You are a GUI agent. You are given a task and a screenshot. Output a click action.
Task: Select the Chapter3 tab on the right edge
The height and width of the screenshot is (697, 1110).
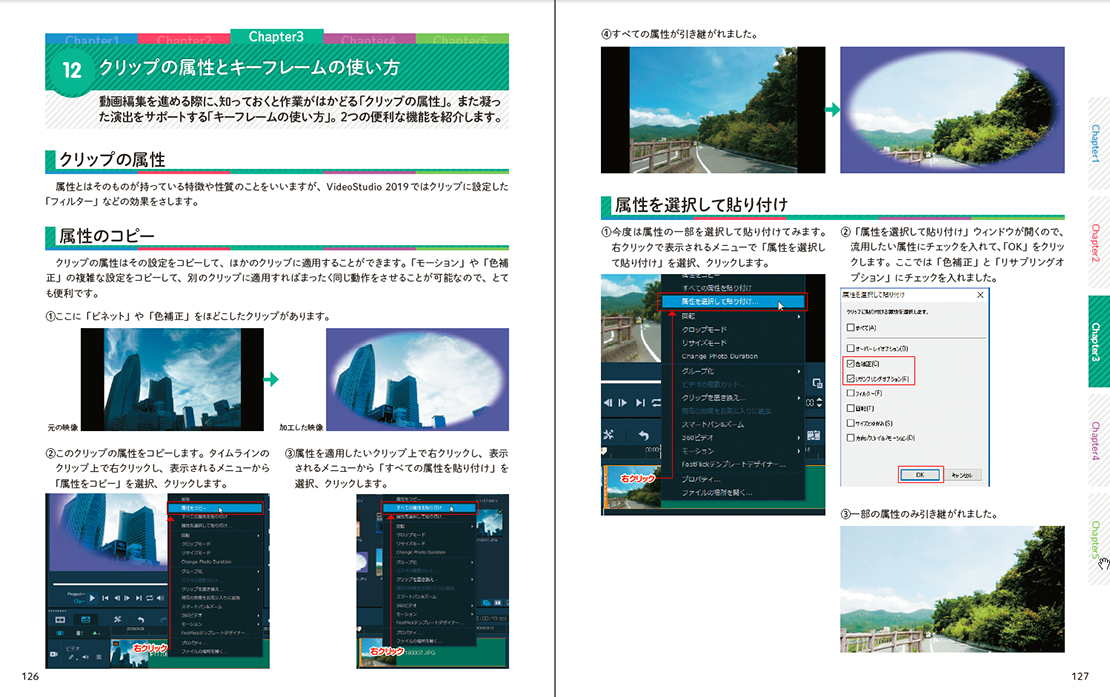[x=1097, y=341]
